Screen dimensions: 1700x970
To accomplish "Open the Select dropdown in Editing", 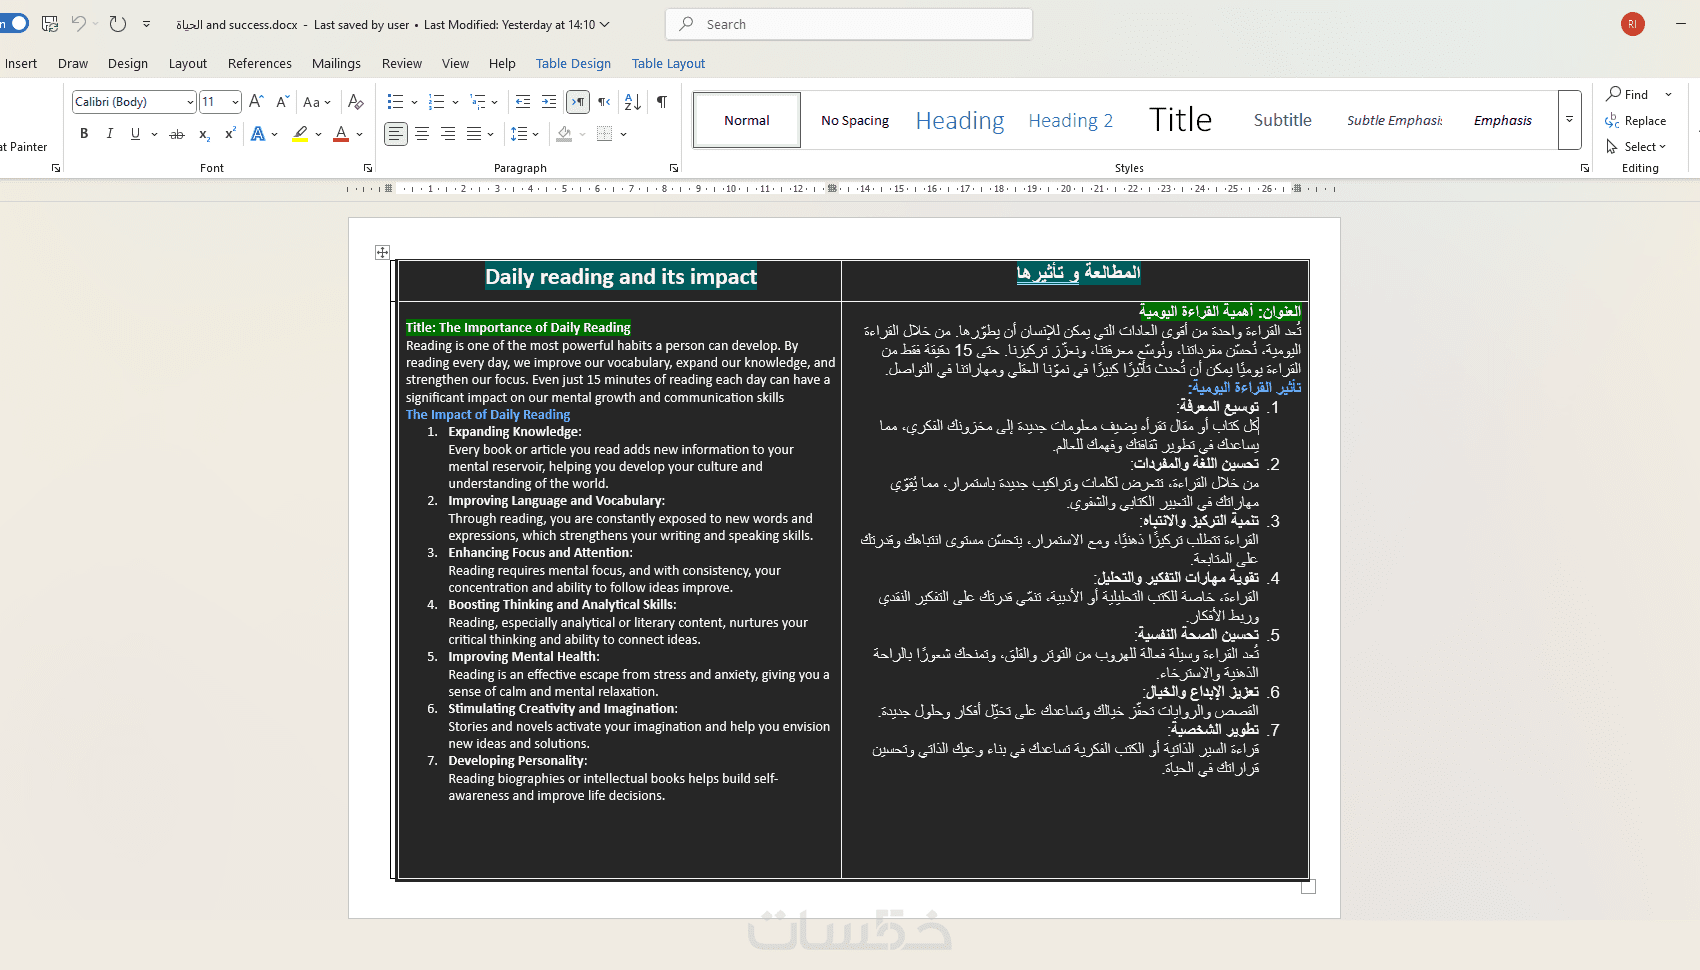I will click(x=1636, y=147).
